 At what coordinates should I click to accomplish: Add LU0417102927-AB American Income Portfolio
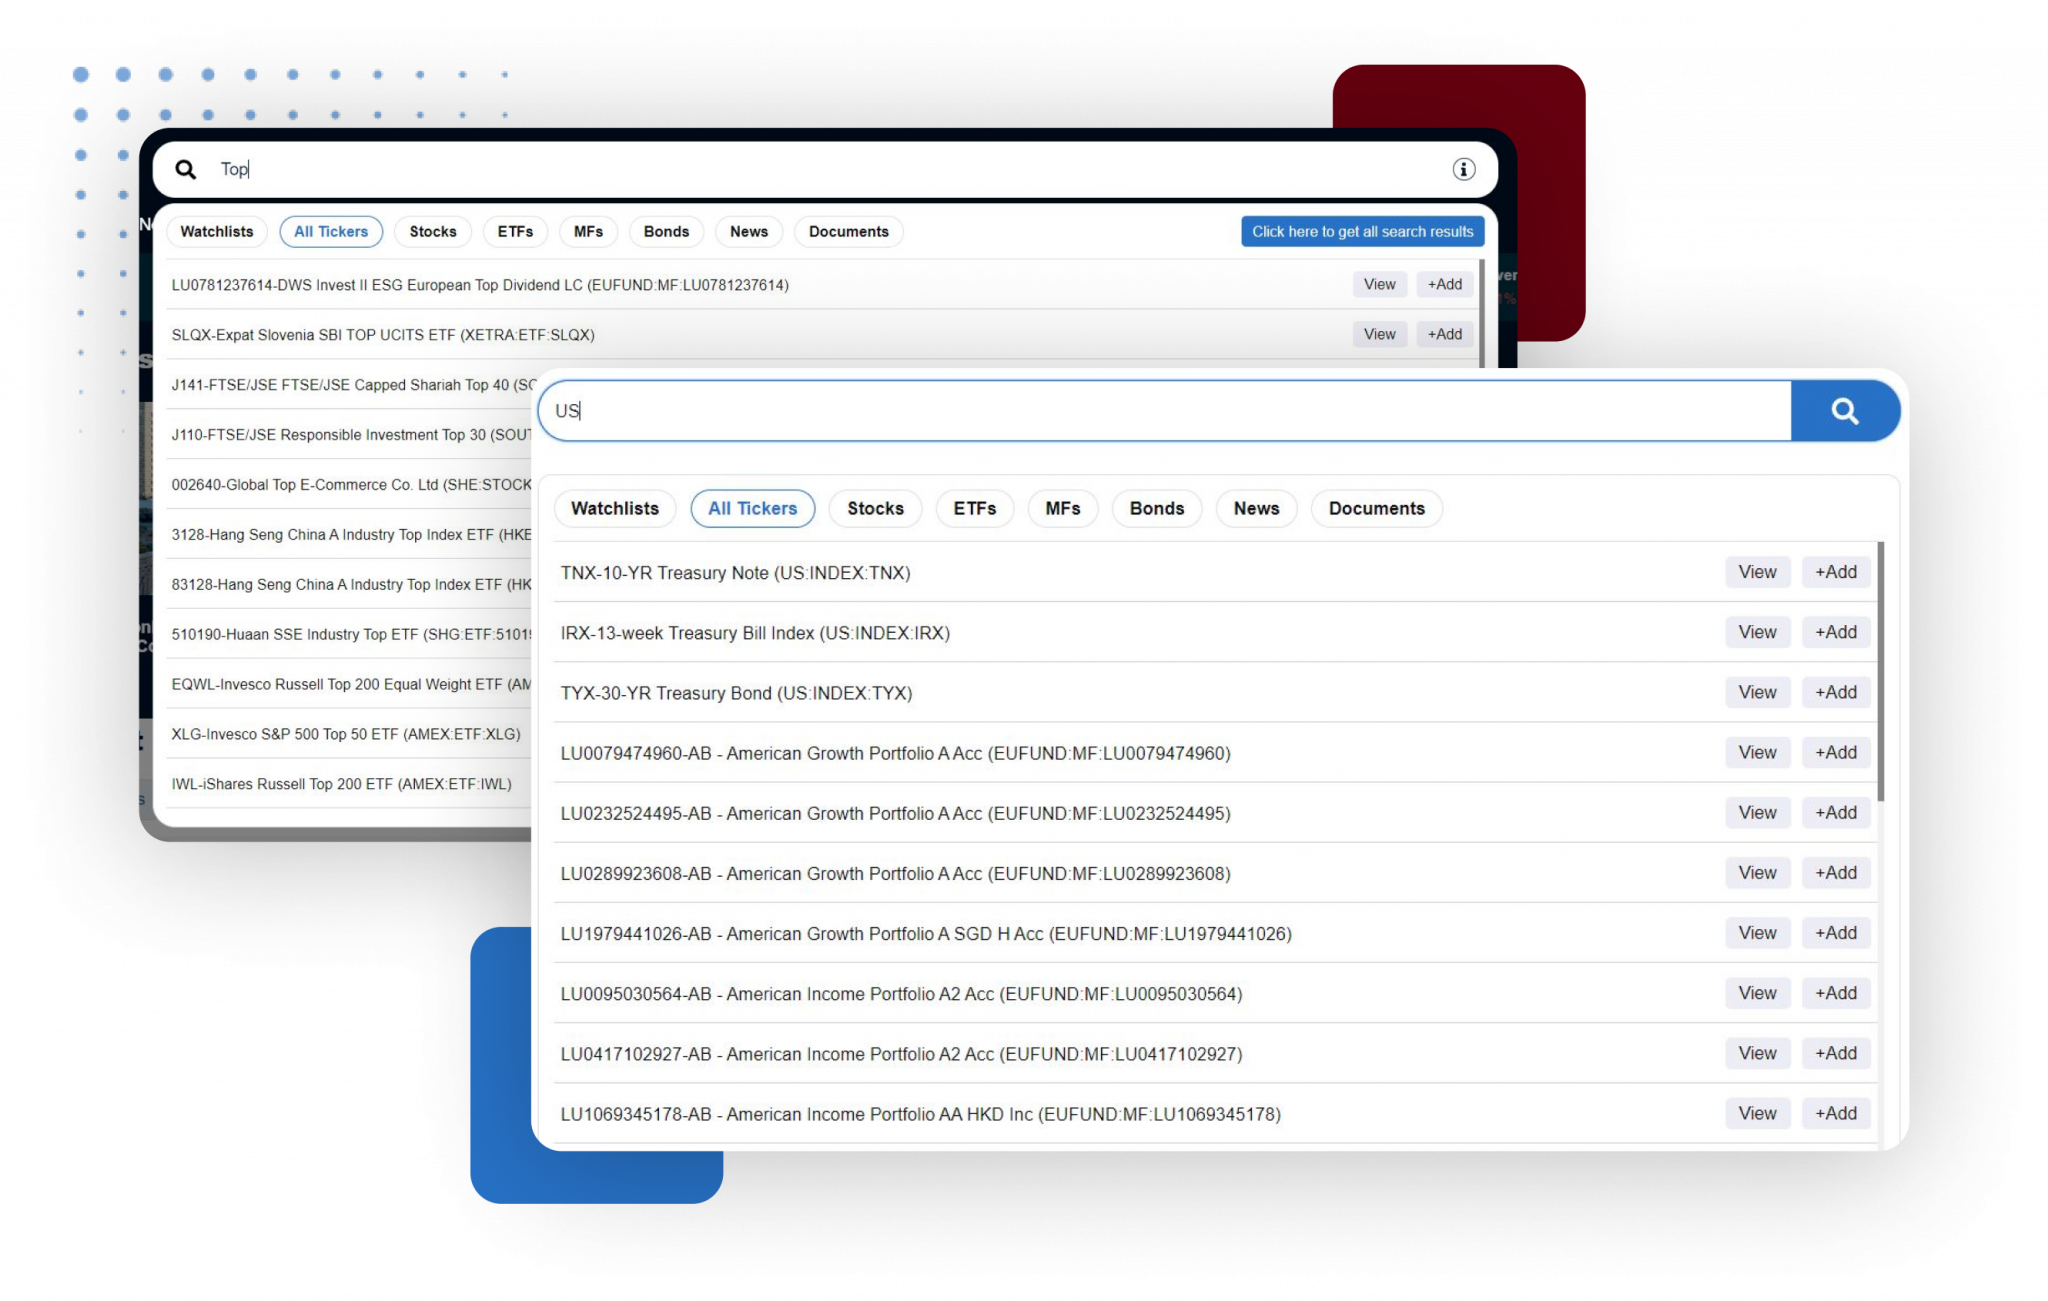coord(1835,1053)
